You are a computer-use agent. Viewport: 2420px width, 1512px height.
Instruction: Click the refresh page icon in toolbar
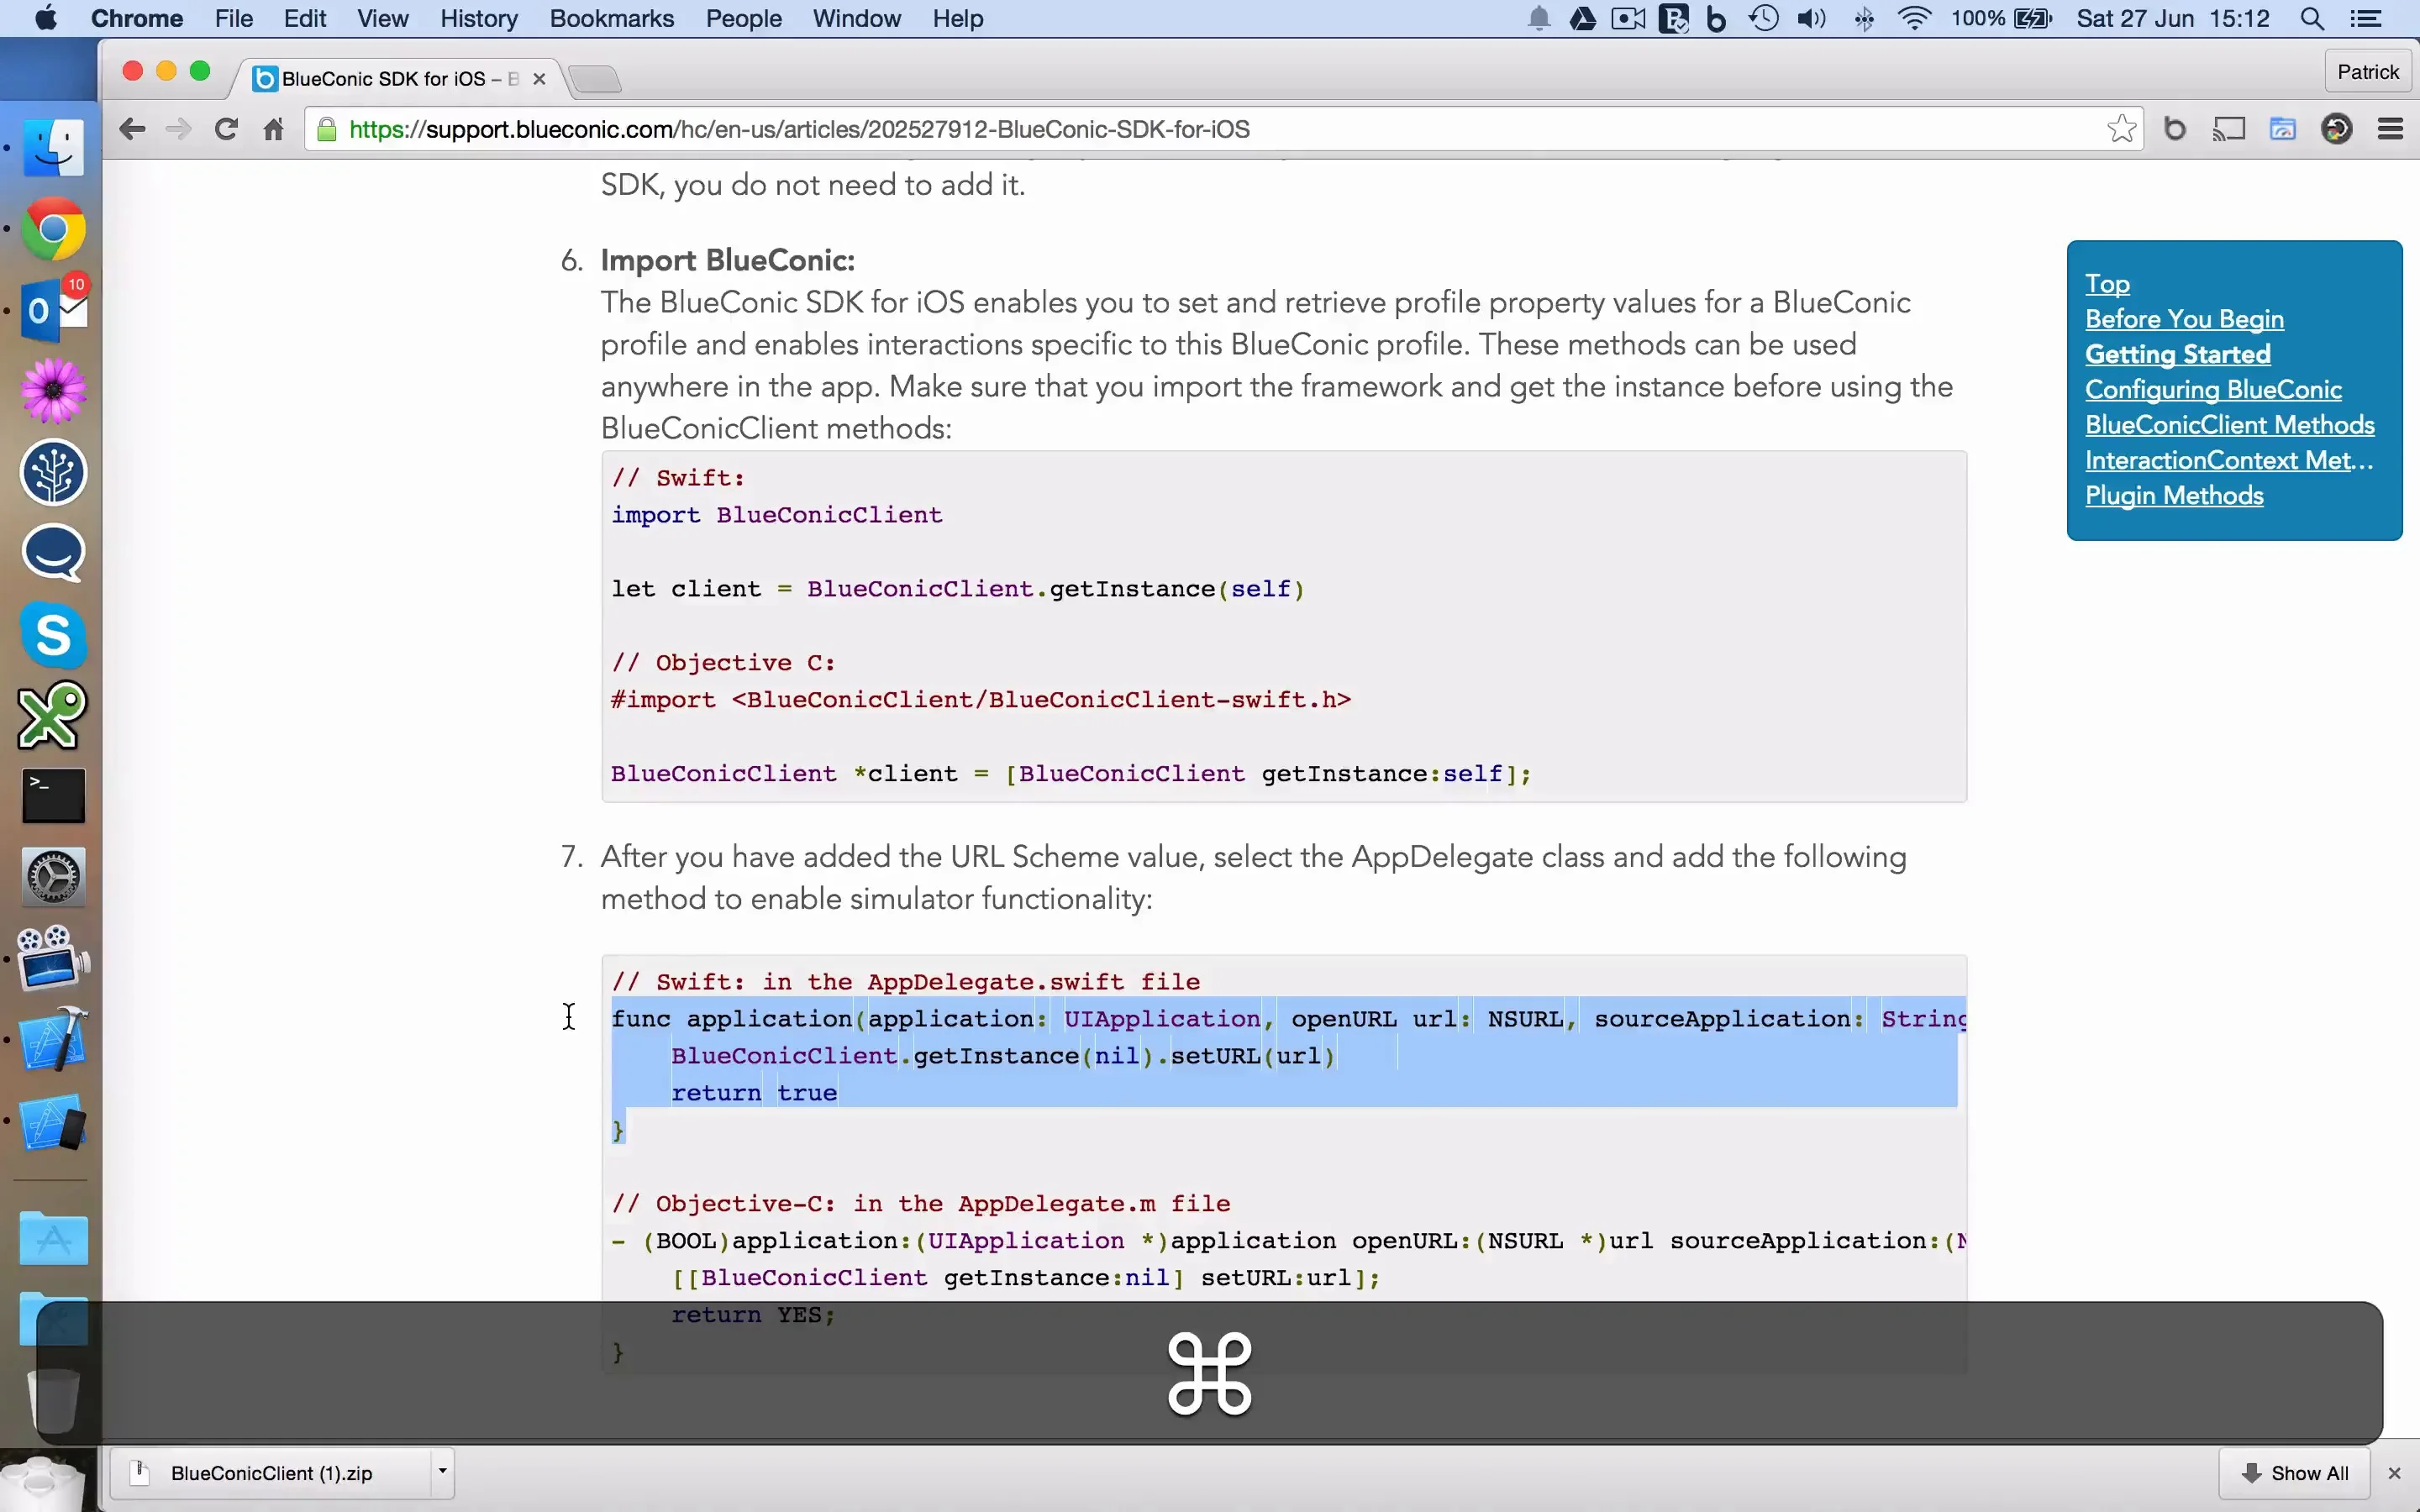tap(227, 129)
